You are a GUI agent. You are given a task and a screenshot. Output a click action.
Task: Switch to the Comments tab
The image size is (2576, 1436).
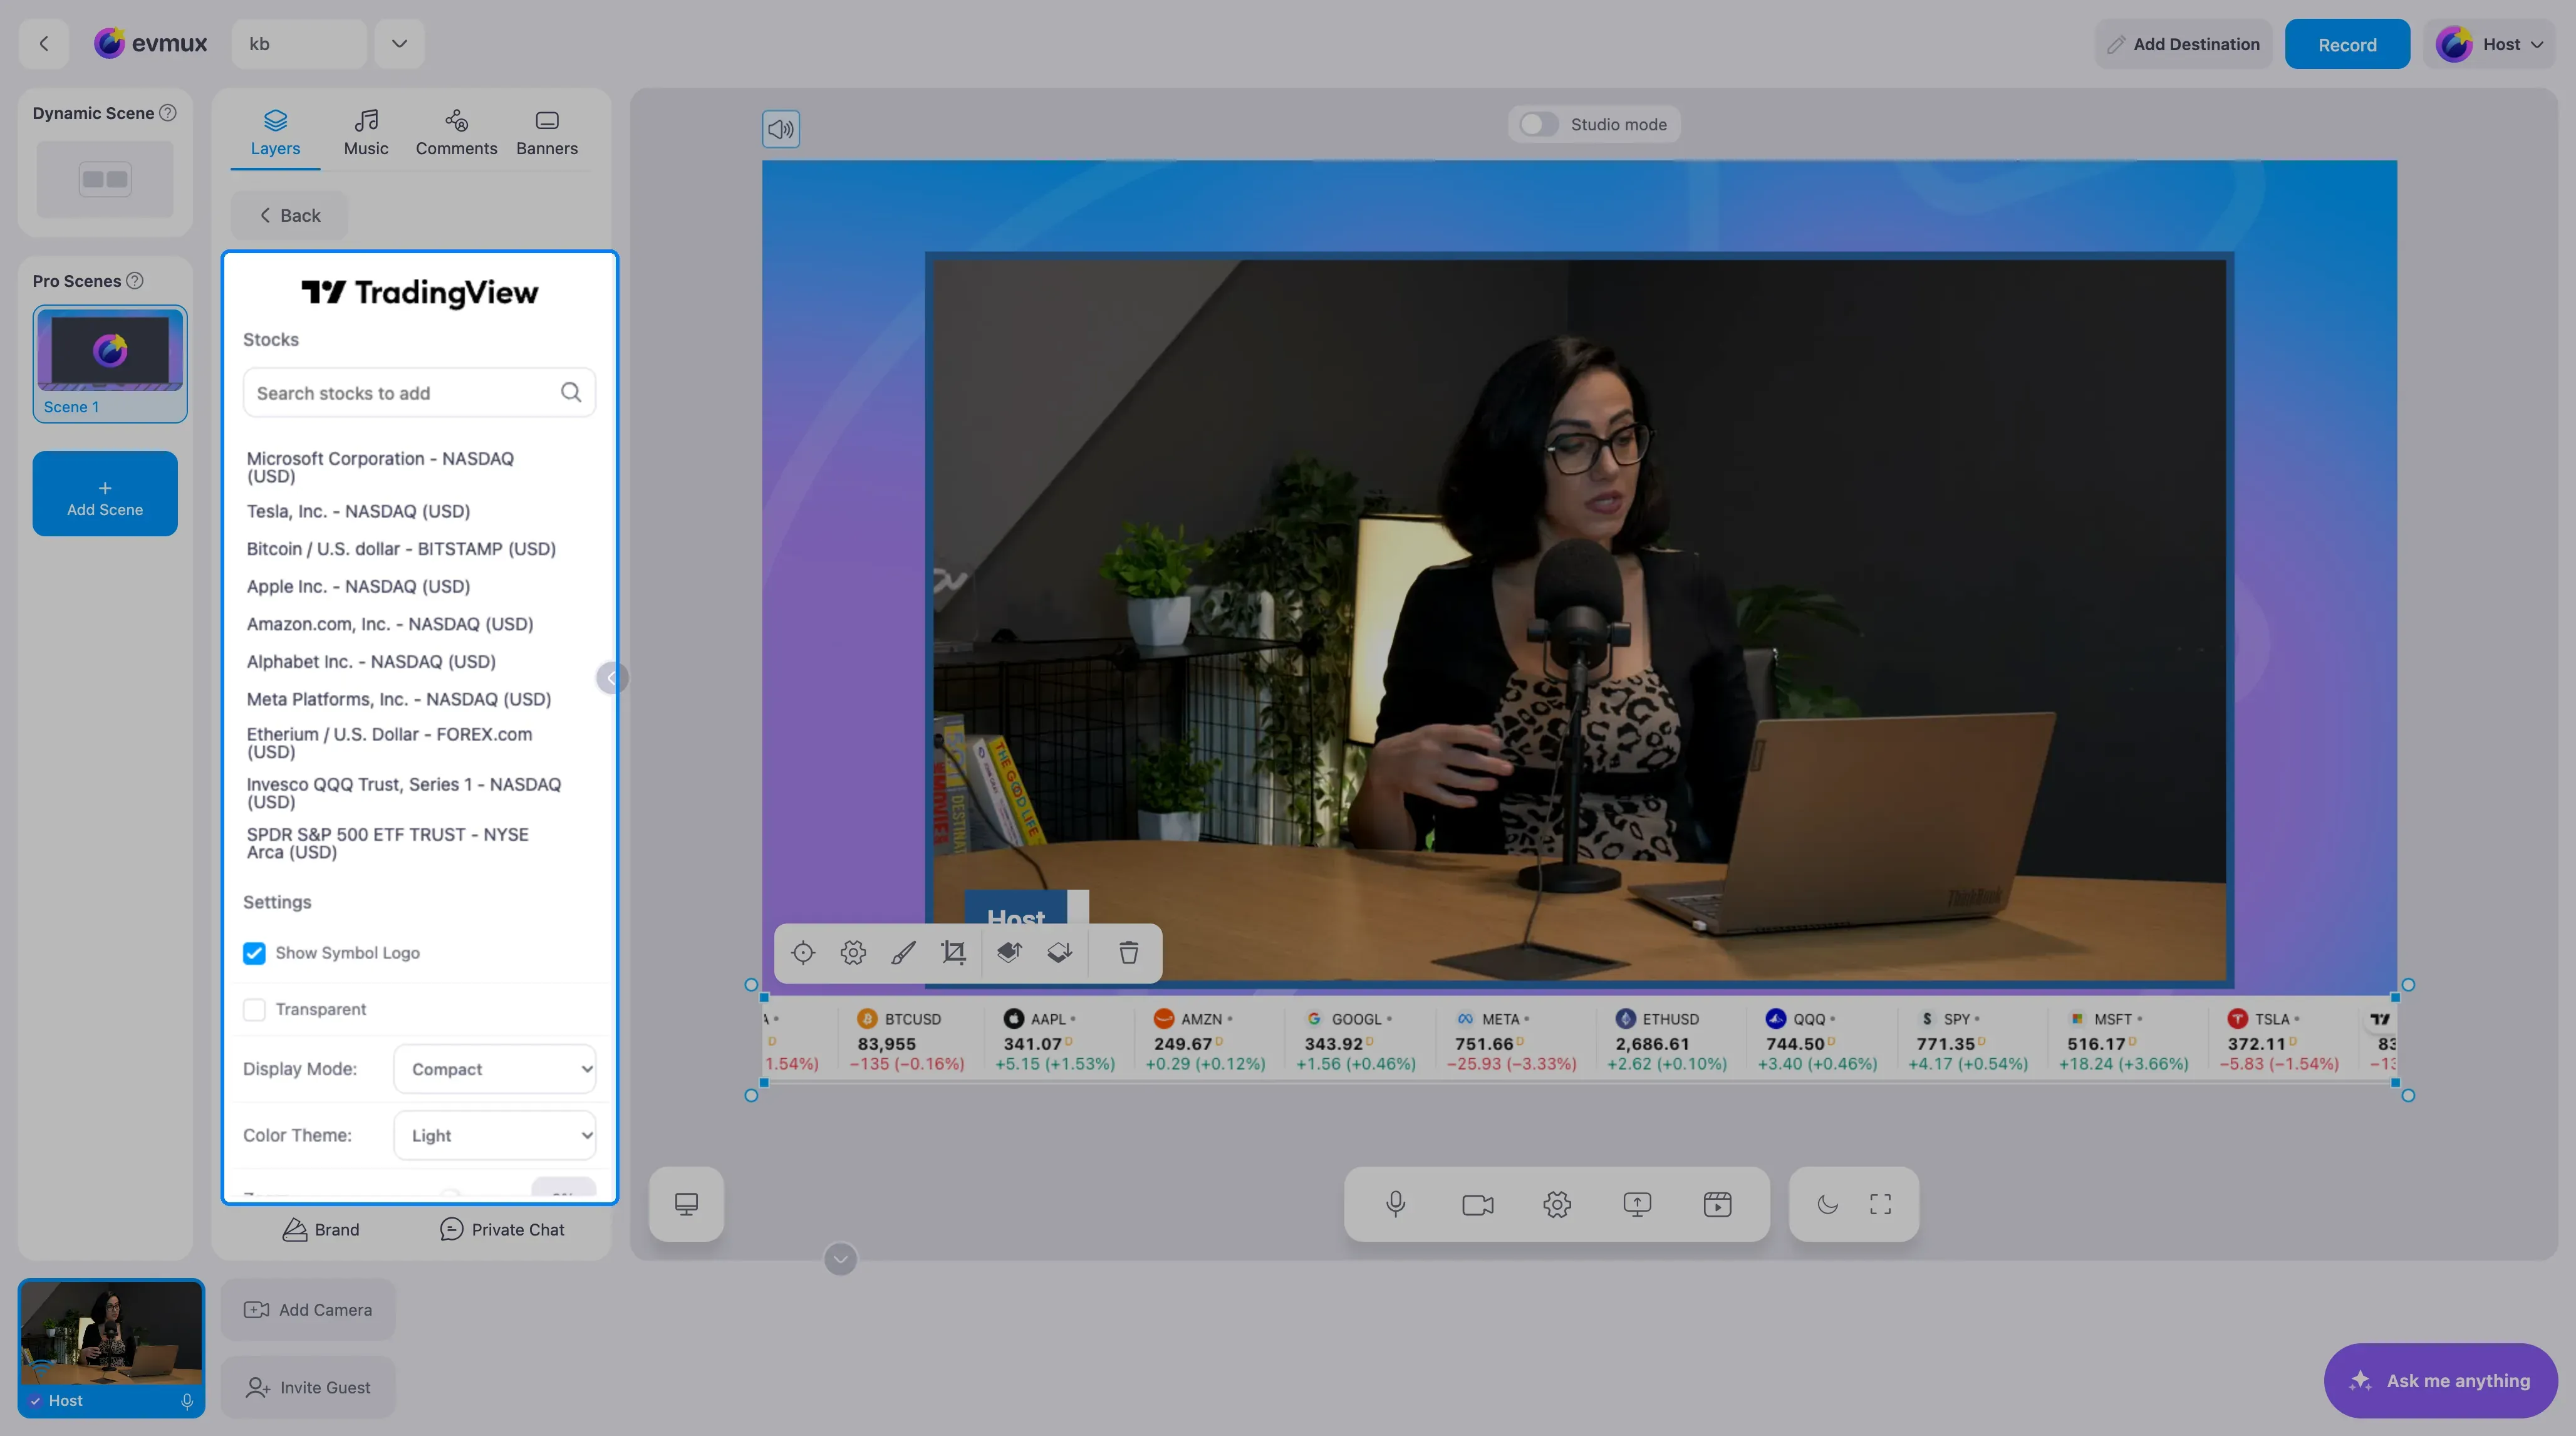pyautogui.click(x=456, y=133)
